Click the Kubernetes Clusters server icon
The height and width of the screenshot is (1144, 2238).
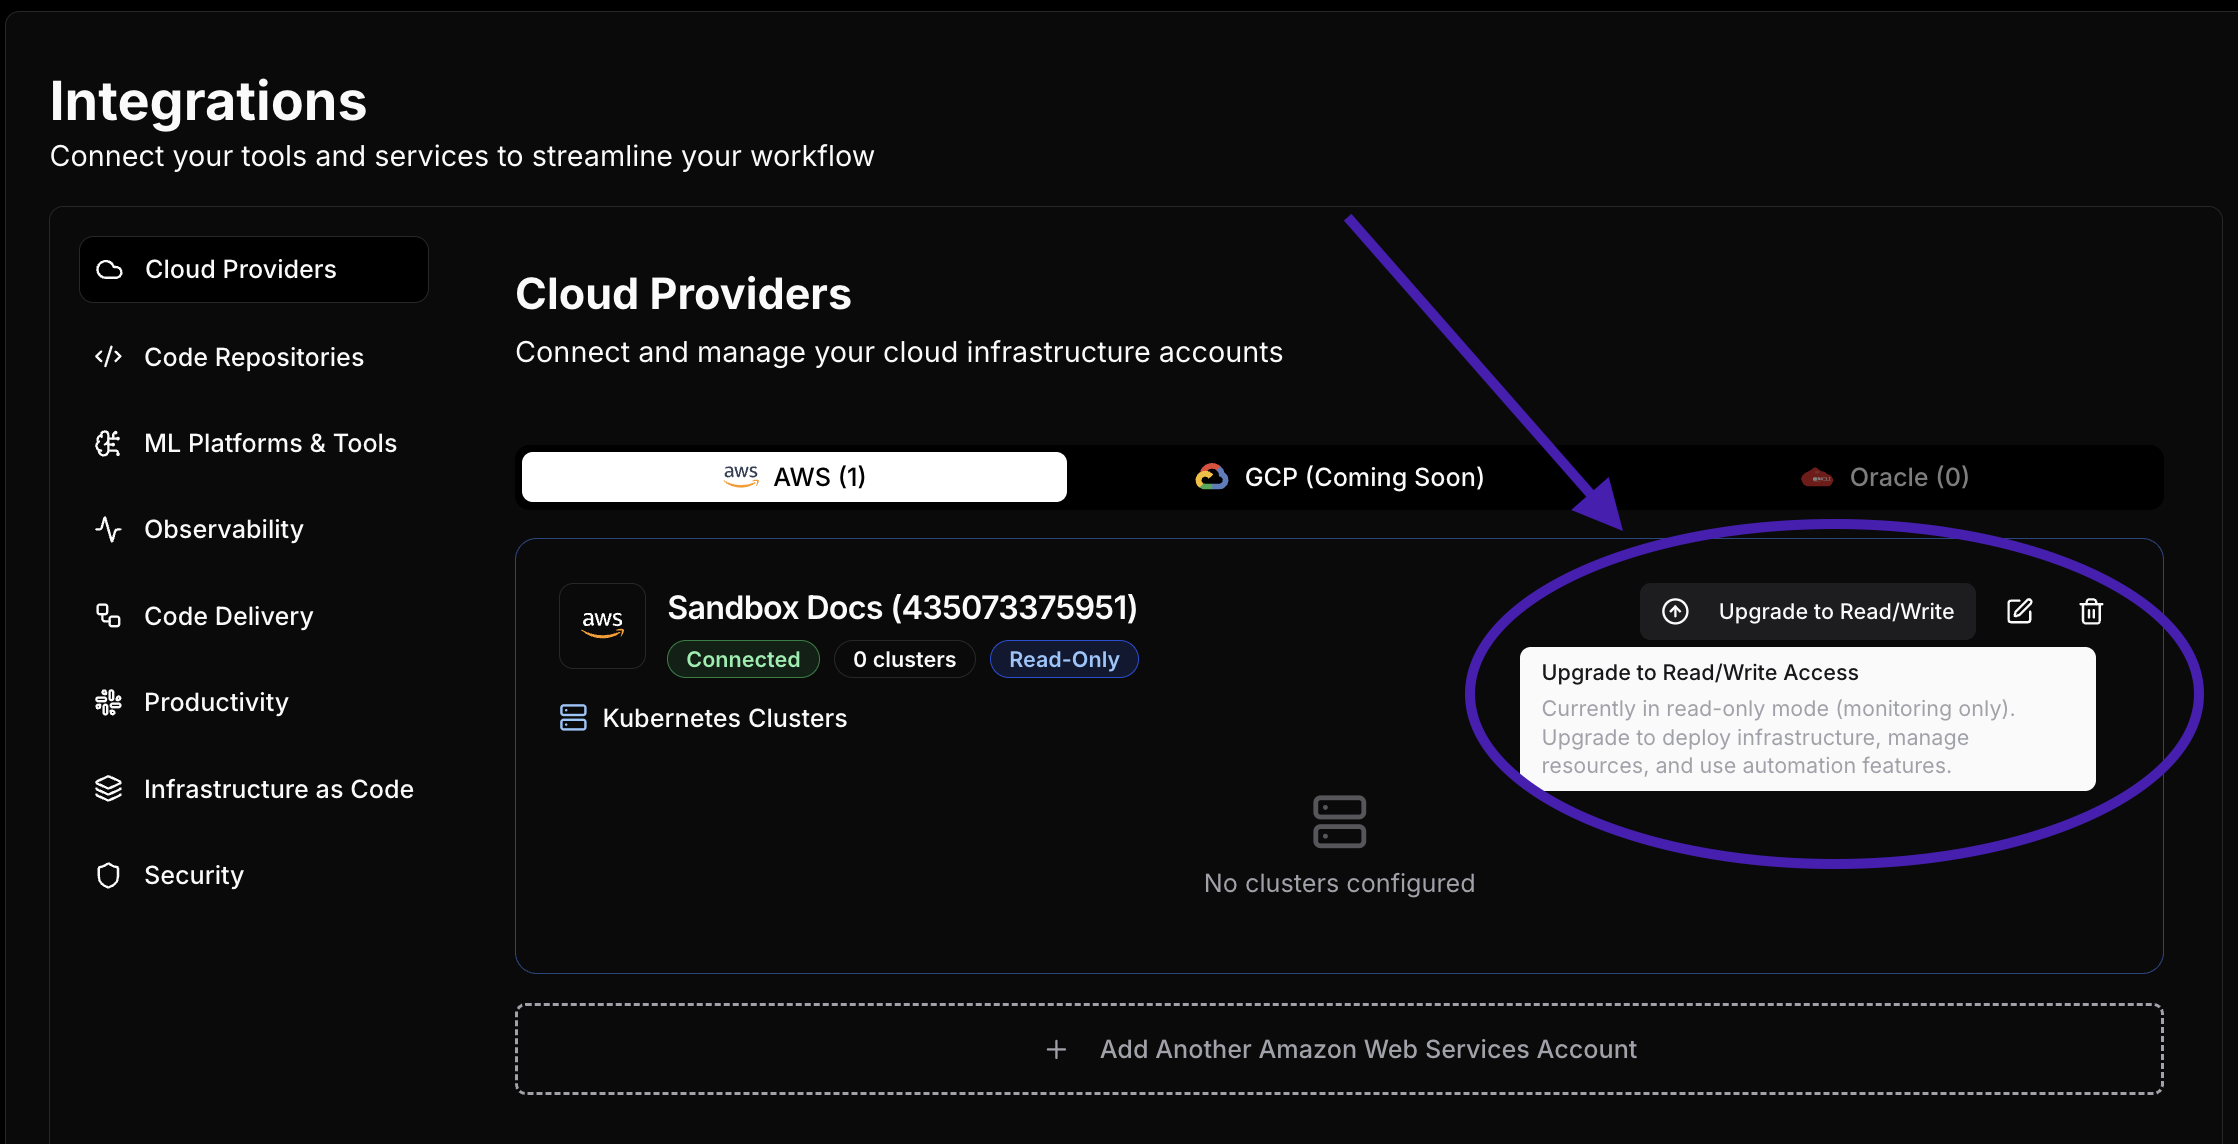[573, 717]
